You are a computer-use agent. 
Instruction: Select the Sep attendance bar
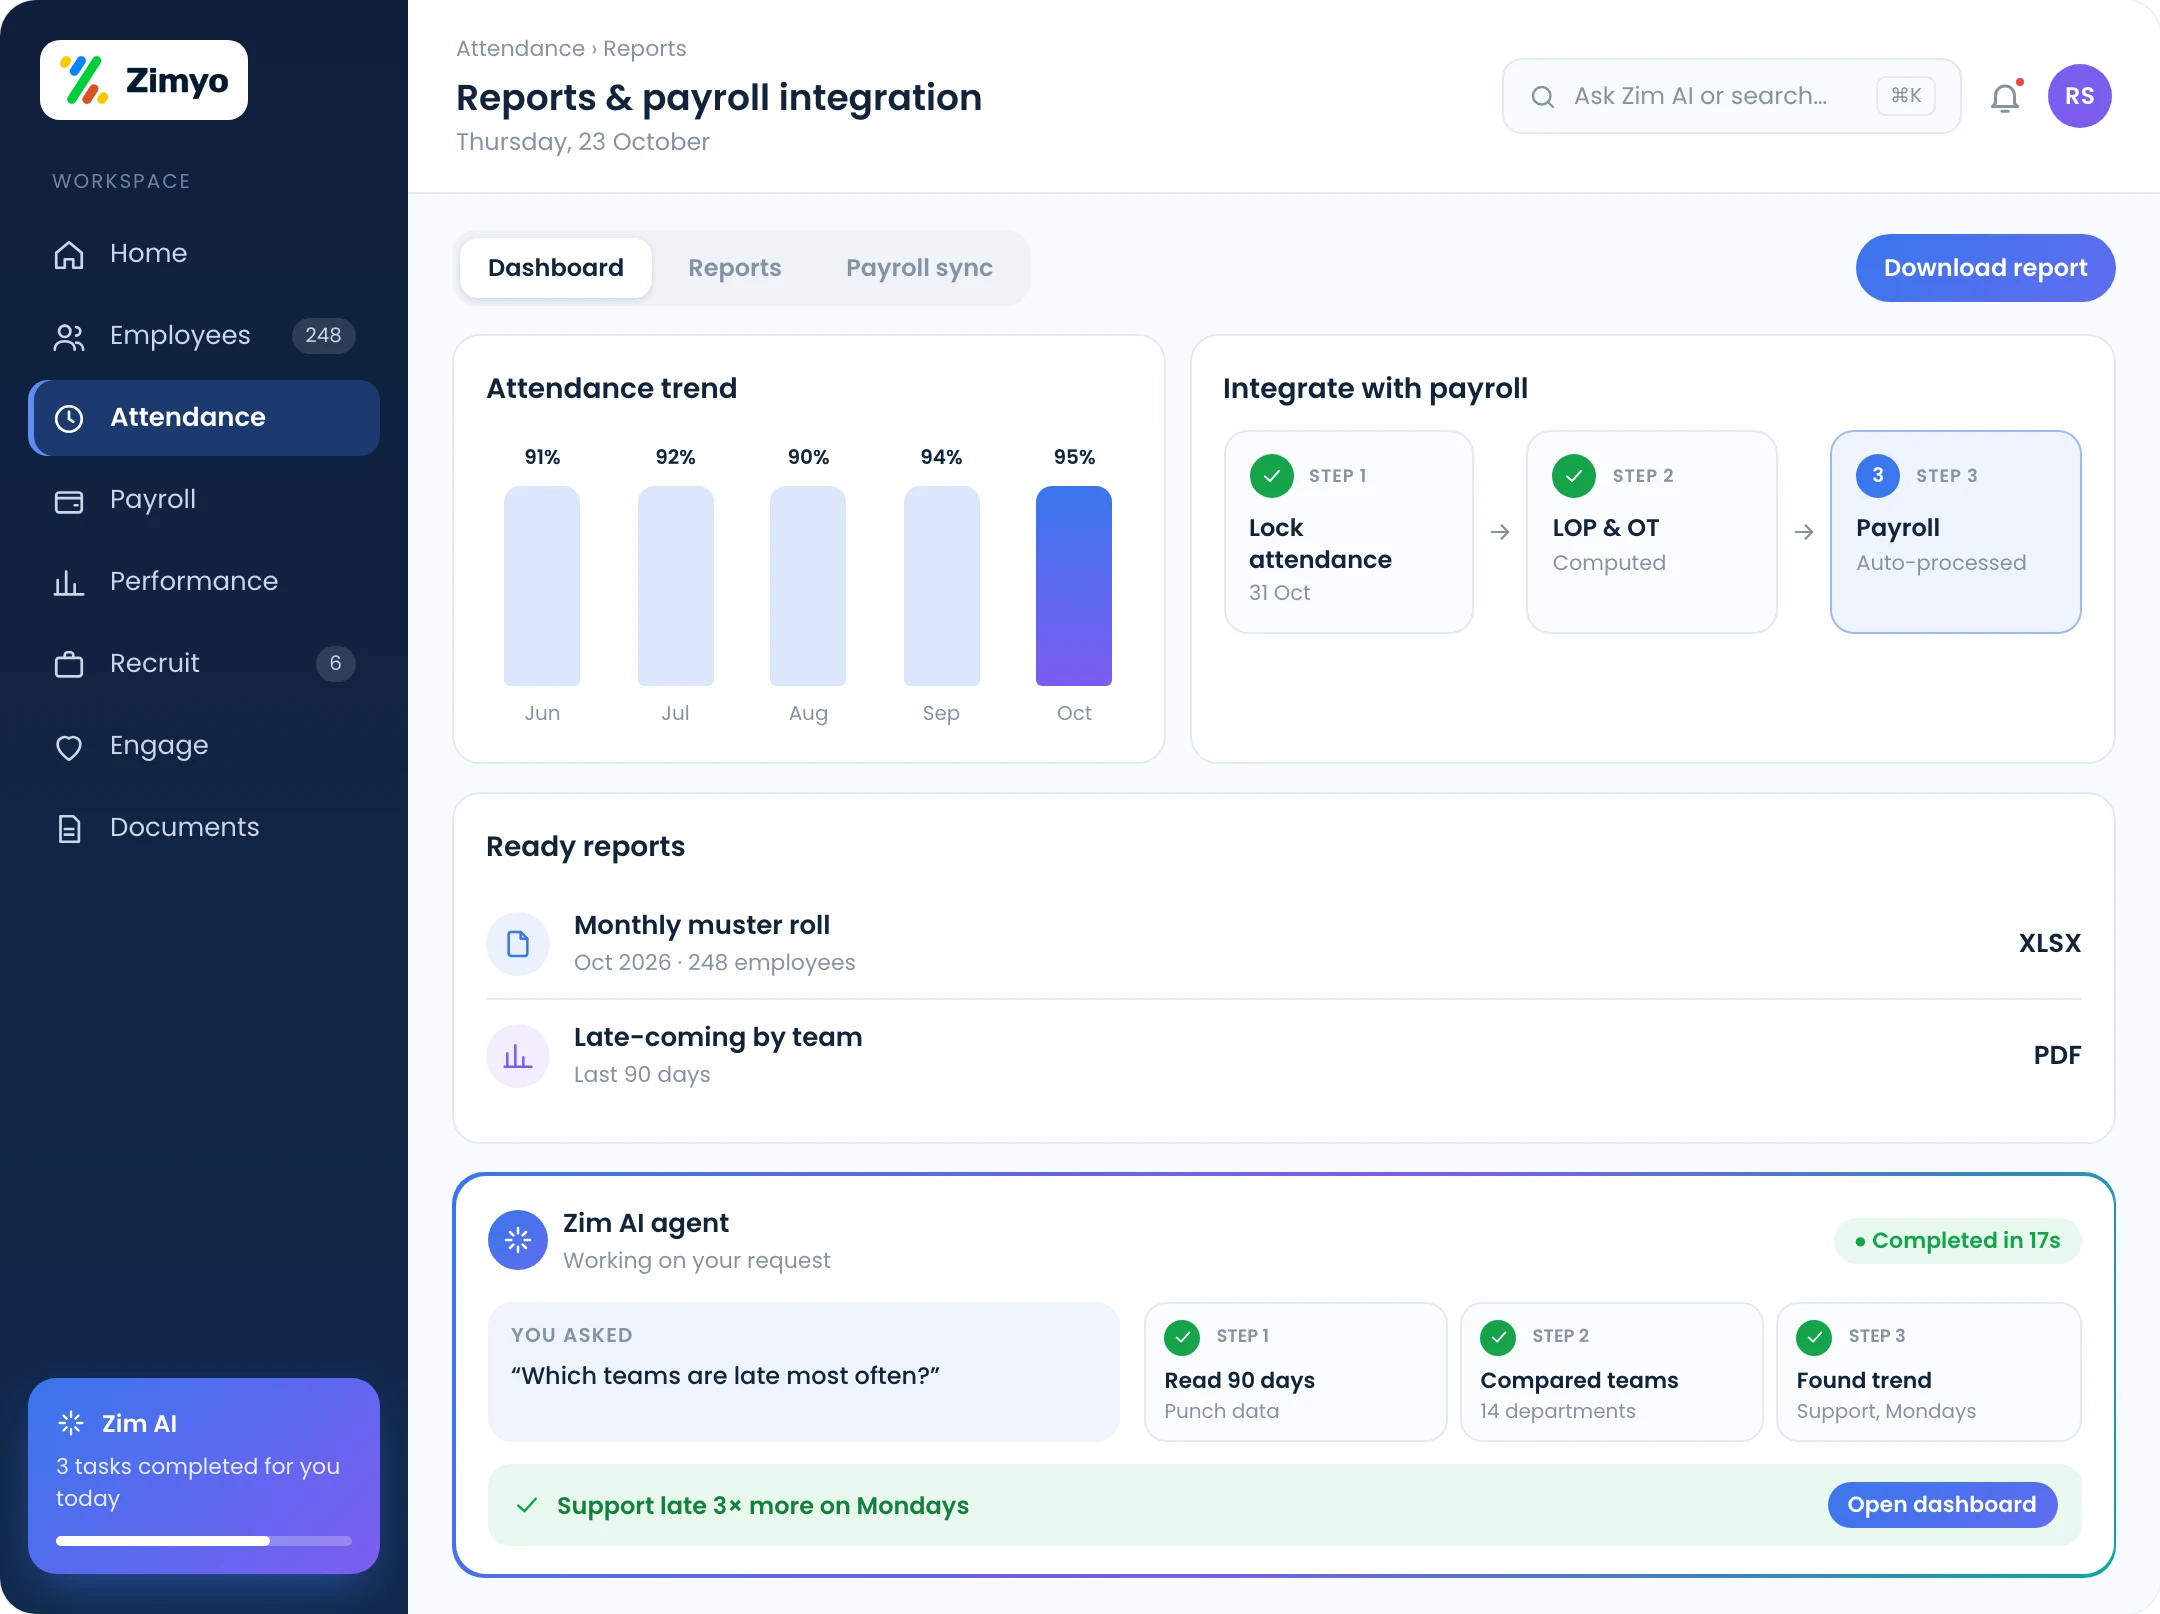[941, 586]
